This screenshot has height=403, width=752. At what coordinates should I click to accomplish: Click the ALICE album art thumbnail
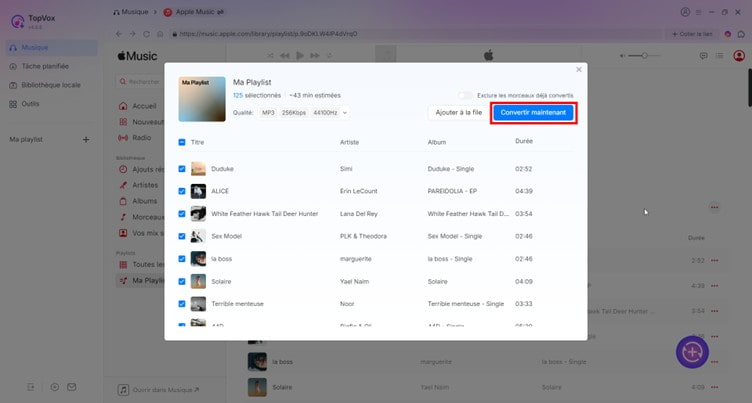click(198, 191)
